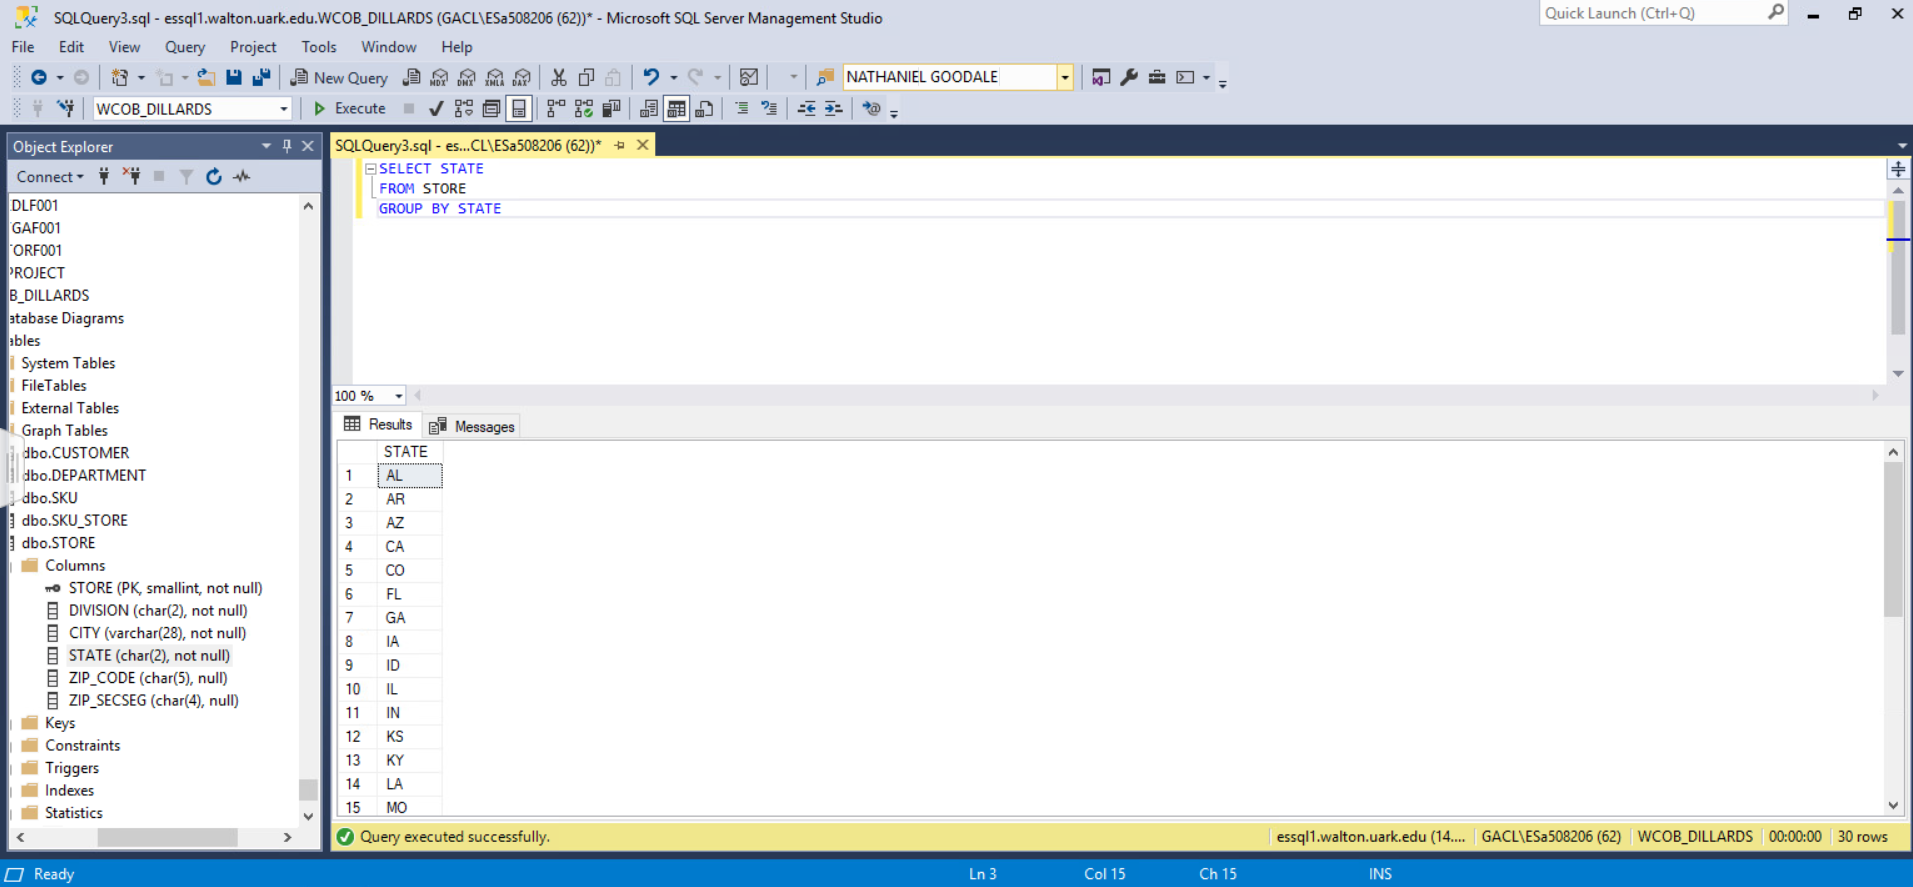Click the MDX query icon
The image size is (1913, 887).
click(x=439, y=77)
